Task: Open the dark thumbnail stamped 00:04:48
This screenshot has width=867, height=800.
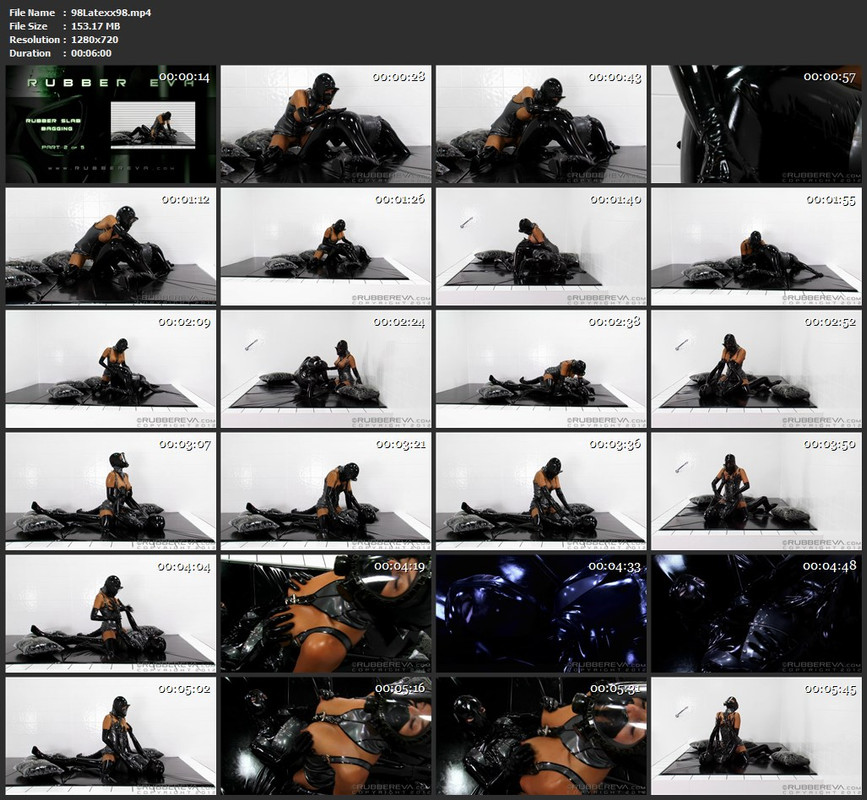Action: 756,614
